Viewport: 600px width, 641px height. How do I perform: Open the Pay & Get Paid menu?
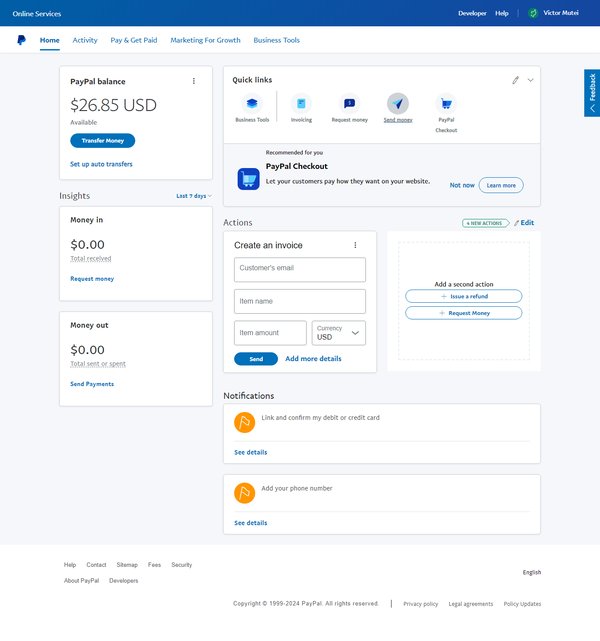[x=134, y=40]
